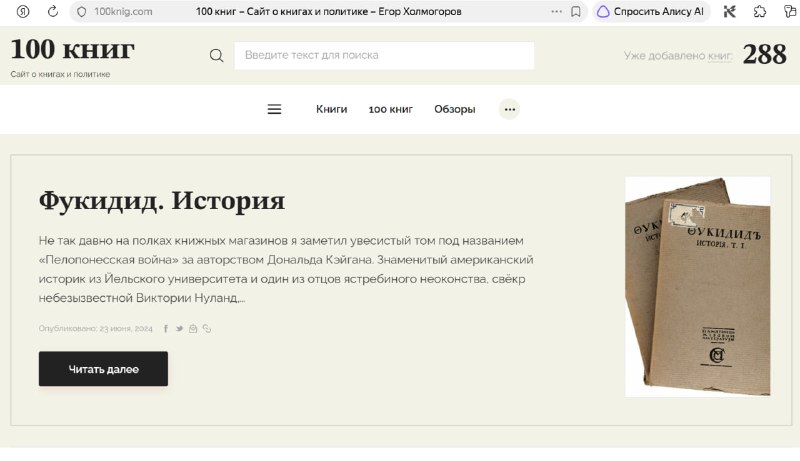Open the extensions puzzle-piece icon
This screenshot has width=800, height=461.
point(760,12)
